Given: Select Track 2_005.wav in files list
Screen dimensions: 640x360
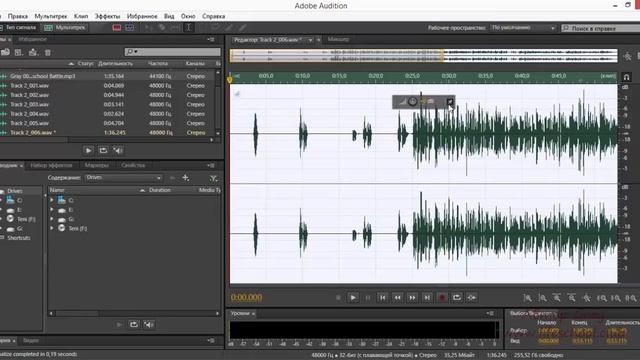Looking at the screenshot, I should pyautogui.click(x=107, y=123).
